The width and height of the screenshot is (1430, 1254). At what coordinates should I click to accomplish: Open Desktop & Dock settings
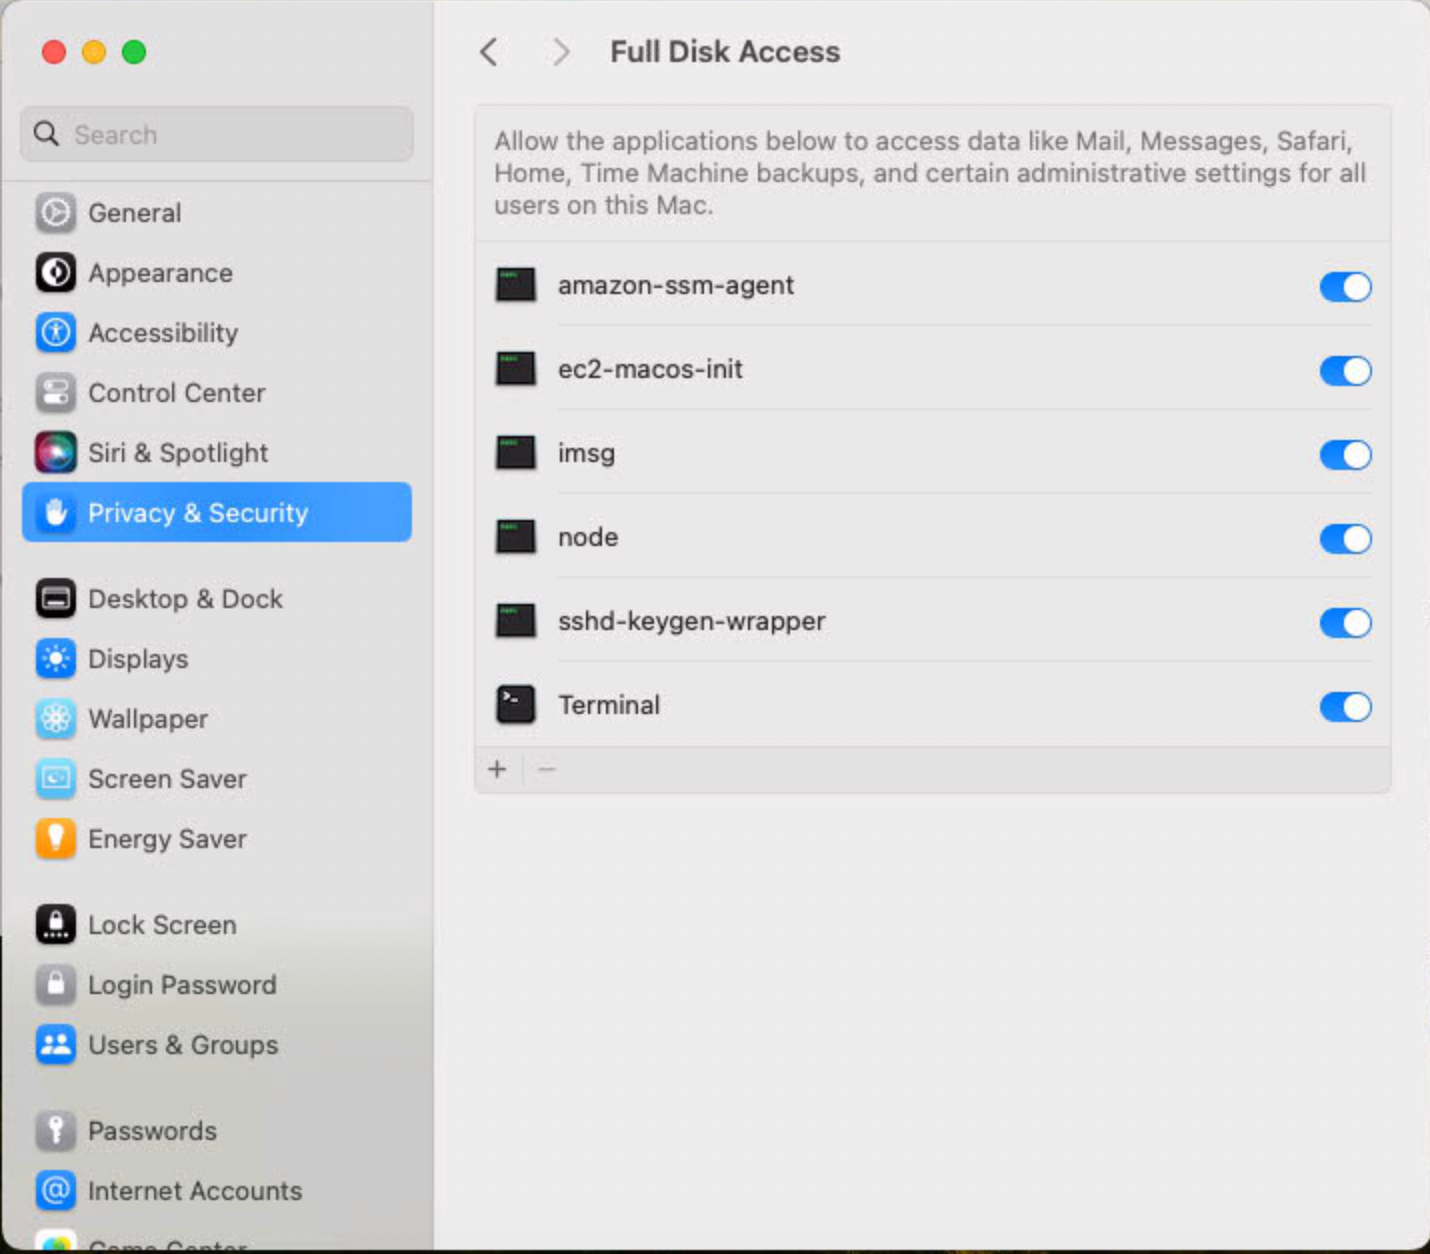point(185,599)
